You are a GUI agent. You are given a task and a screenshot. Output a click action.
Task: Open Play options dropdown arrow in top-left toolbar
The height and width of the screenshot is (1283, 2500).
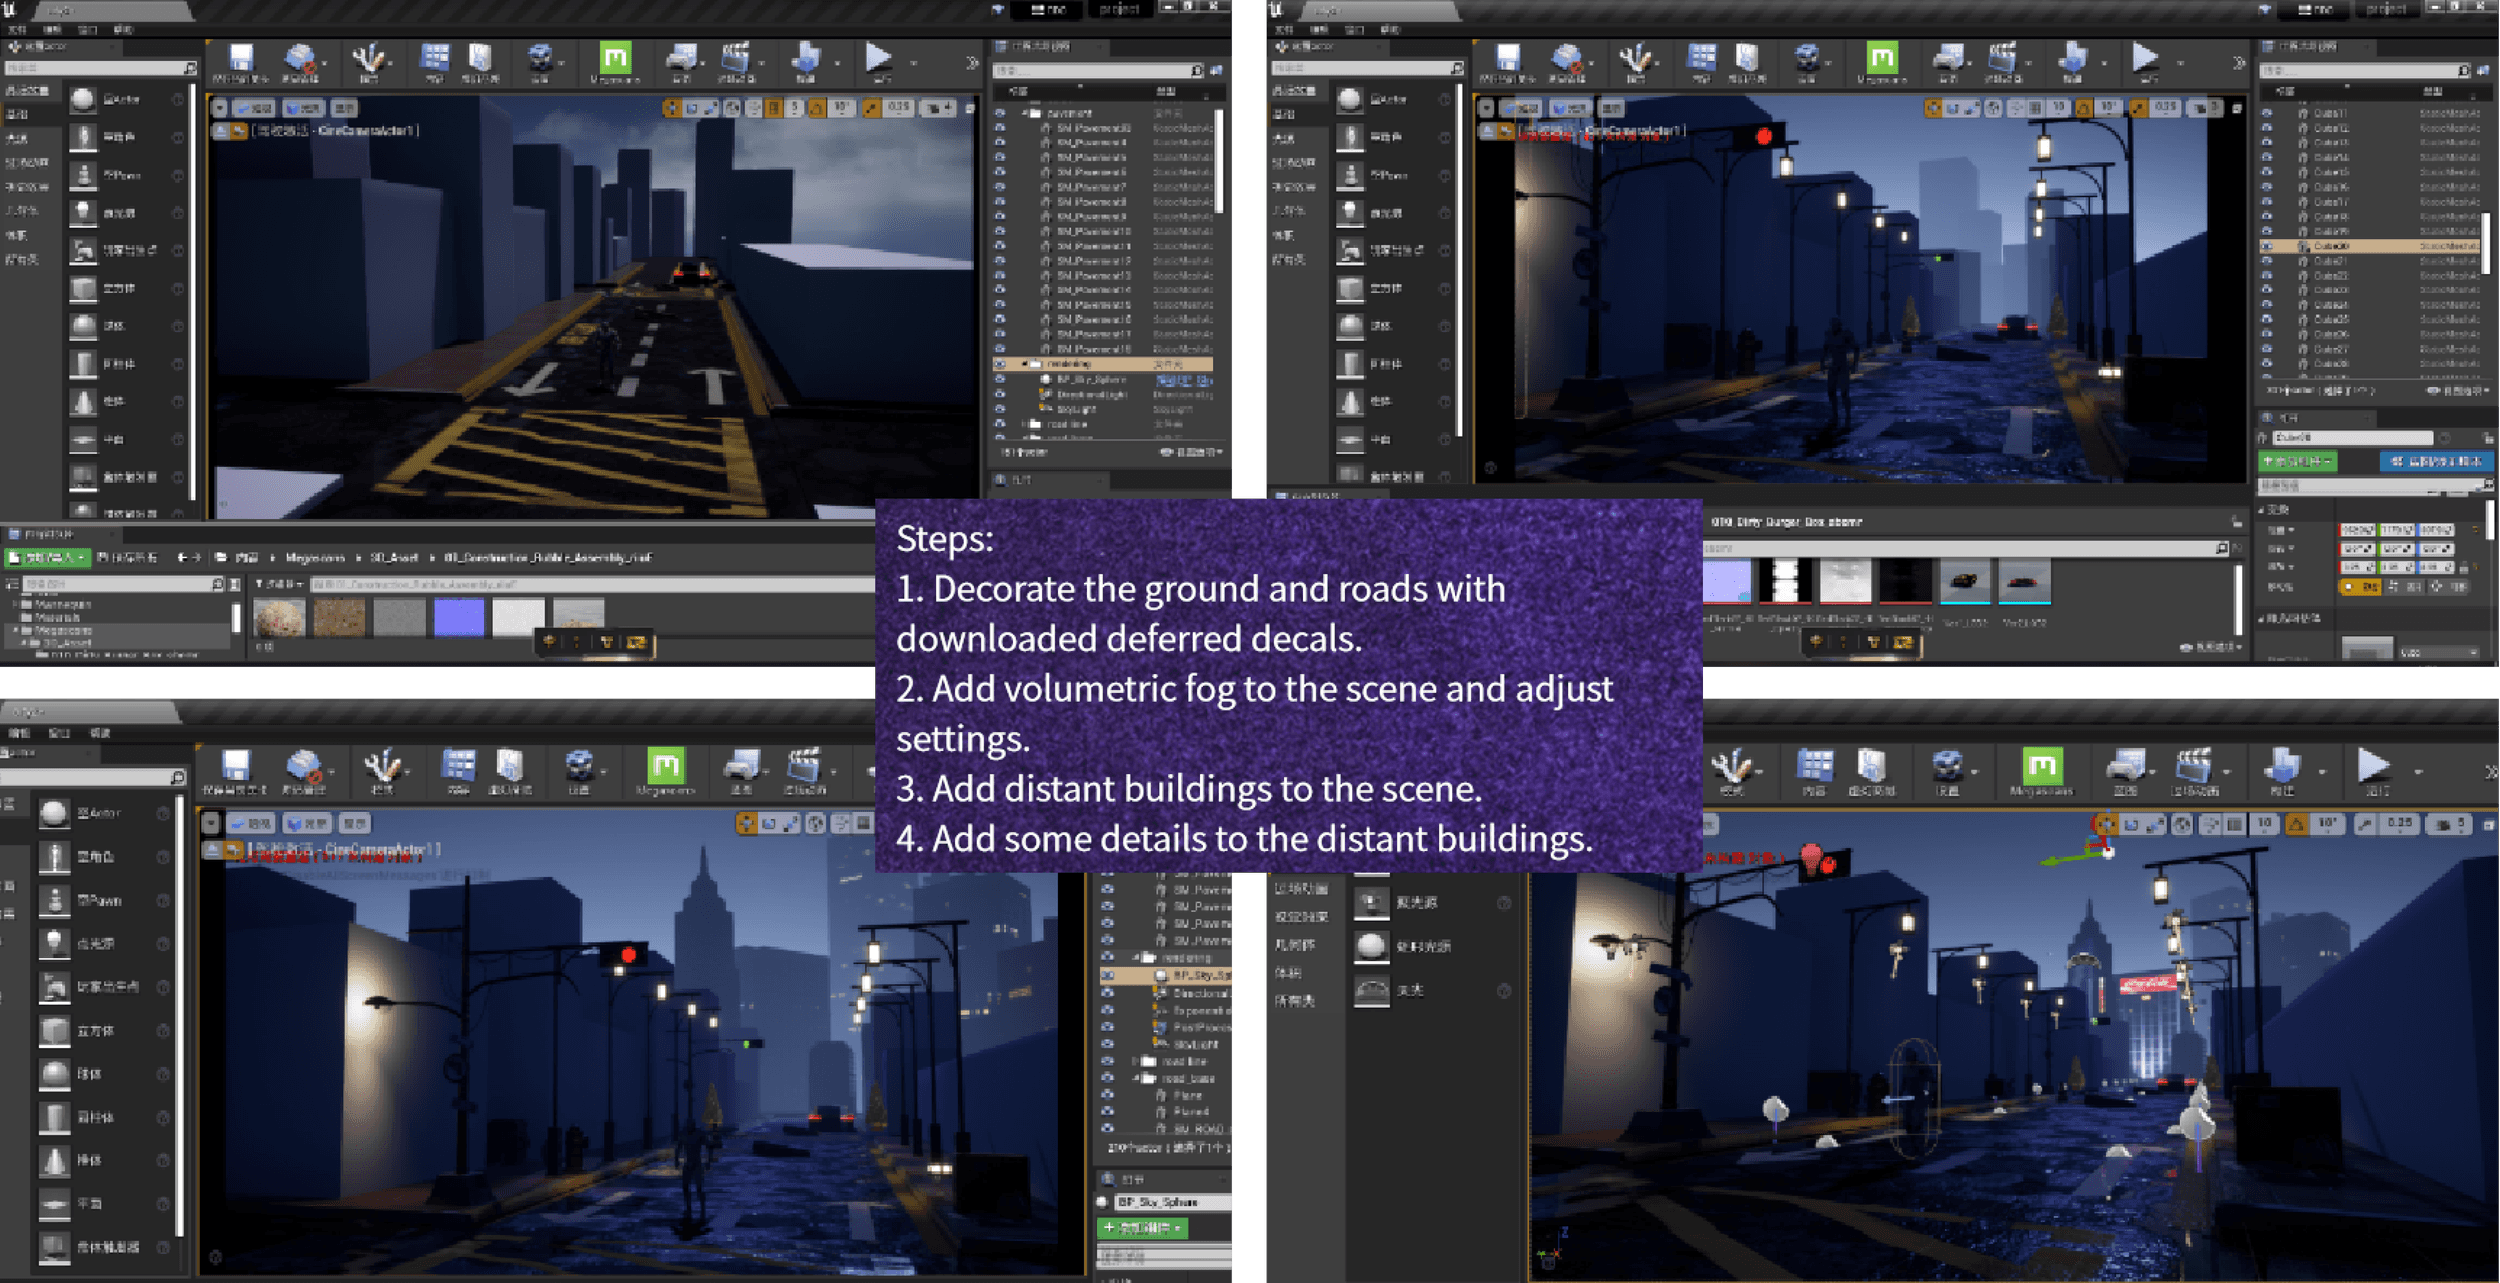point(914,63)
